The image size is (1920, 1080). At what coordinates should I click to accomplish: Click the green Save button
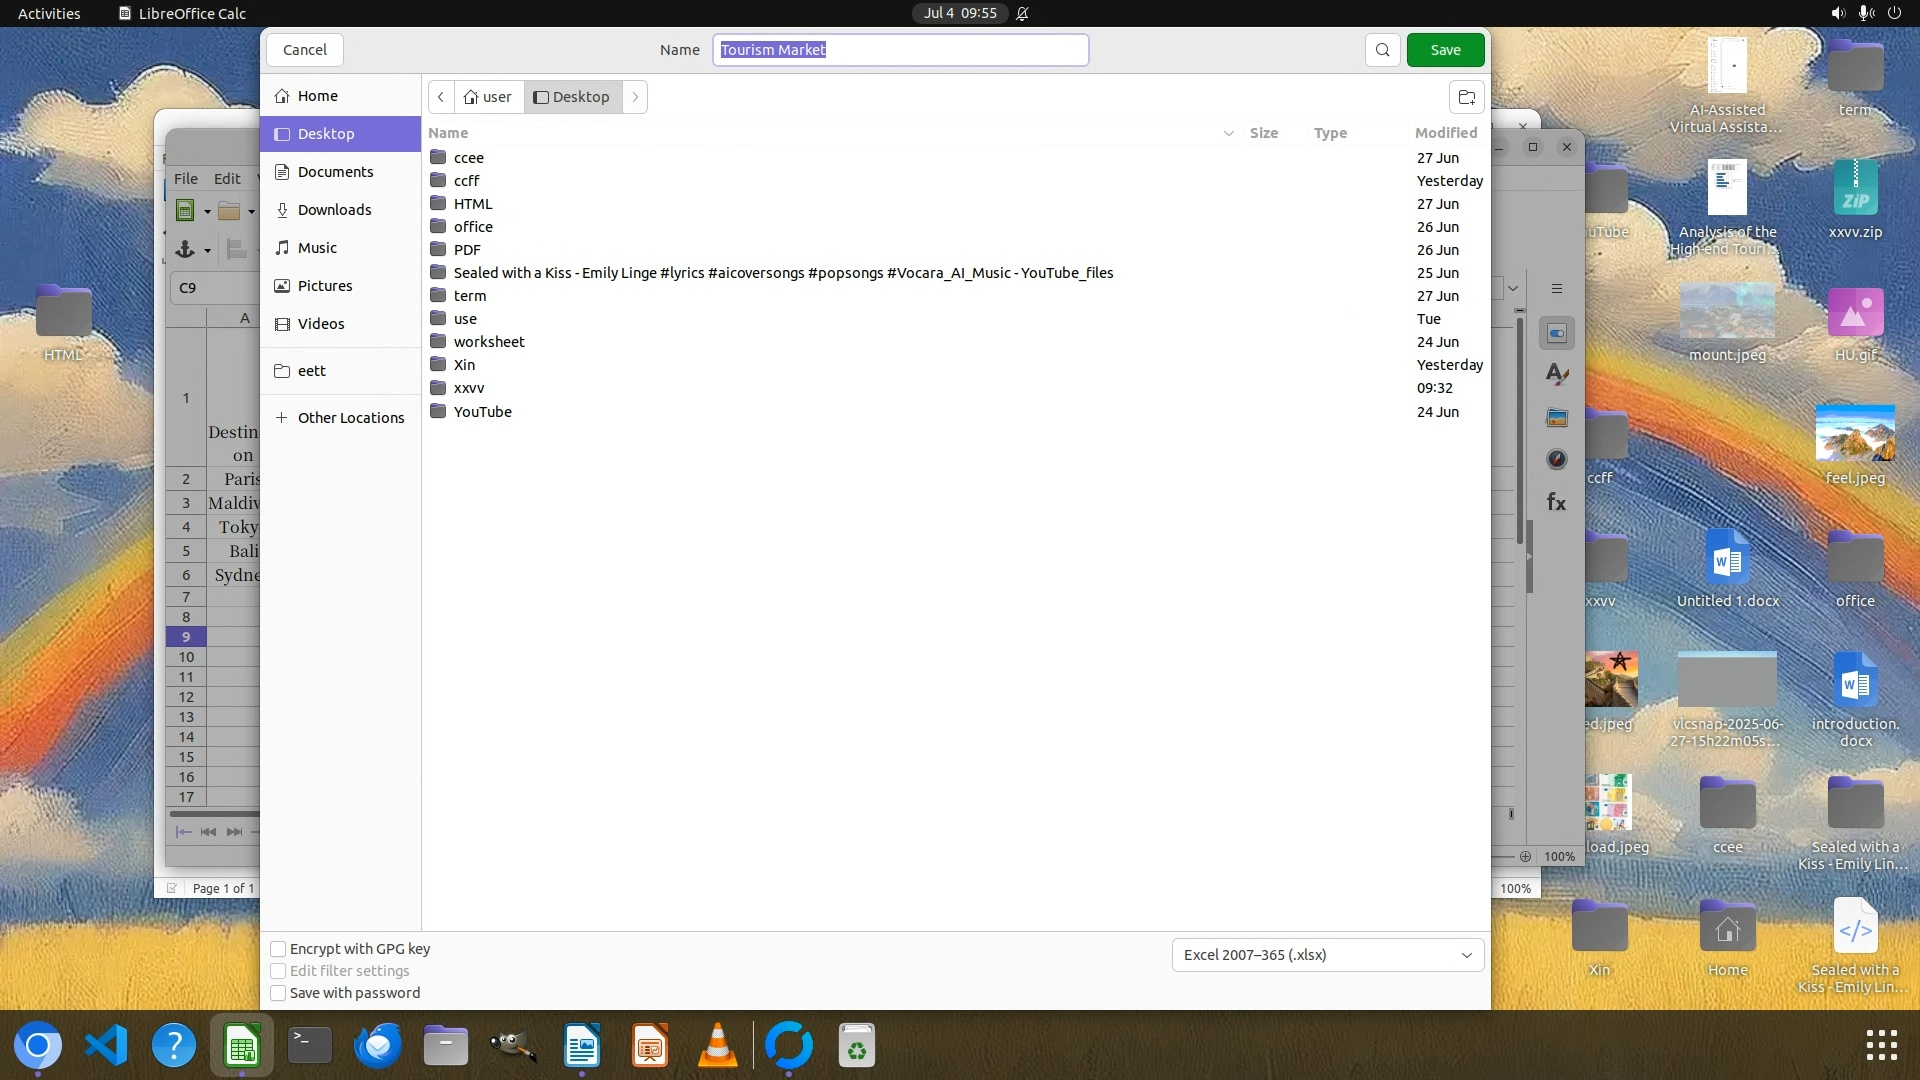click(x=1445, y=50)
